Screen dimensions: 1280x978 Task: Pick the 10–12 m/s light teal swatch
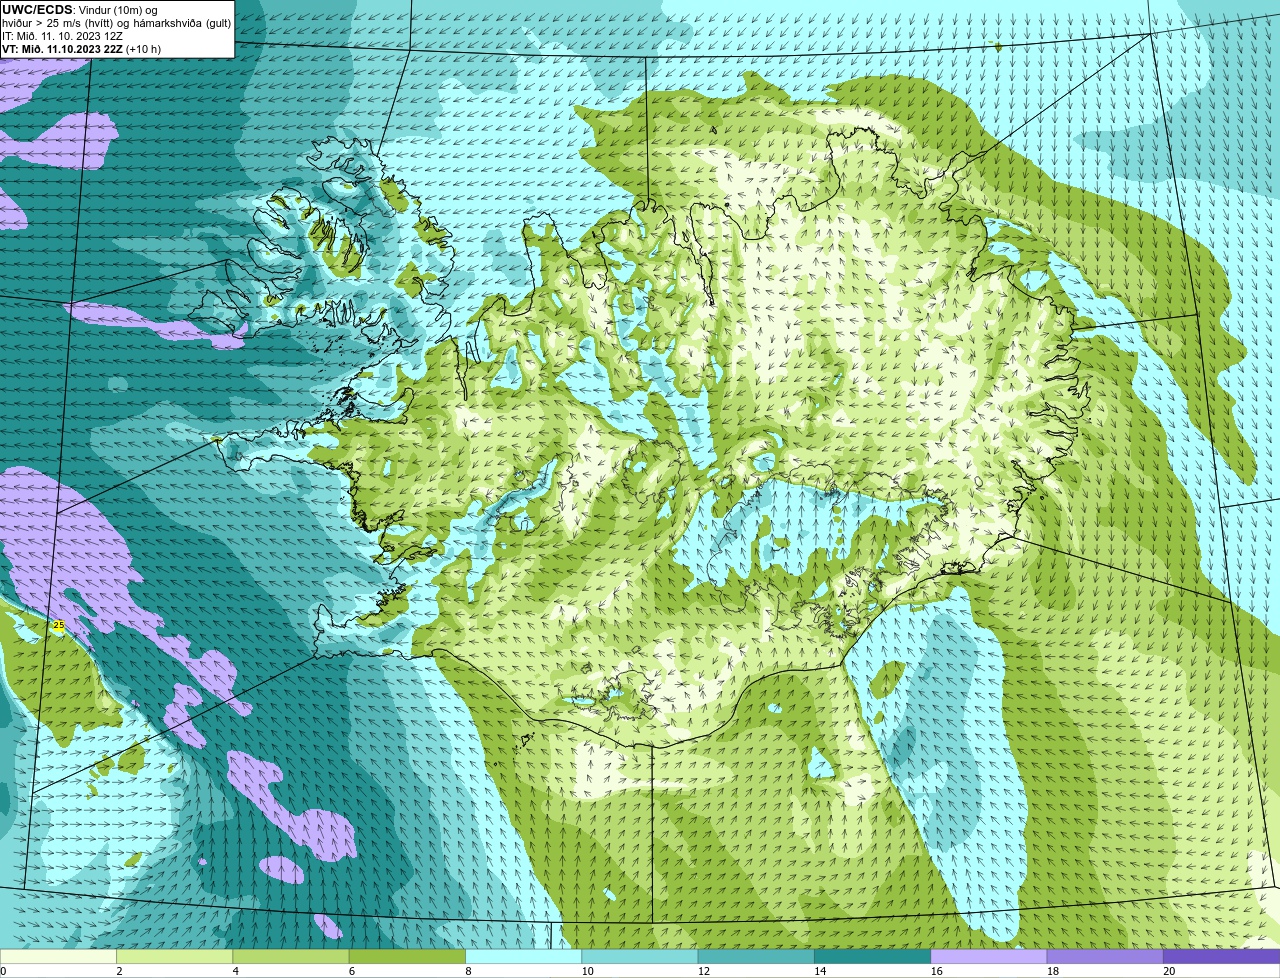(x=640, y=956)
